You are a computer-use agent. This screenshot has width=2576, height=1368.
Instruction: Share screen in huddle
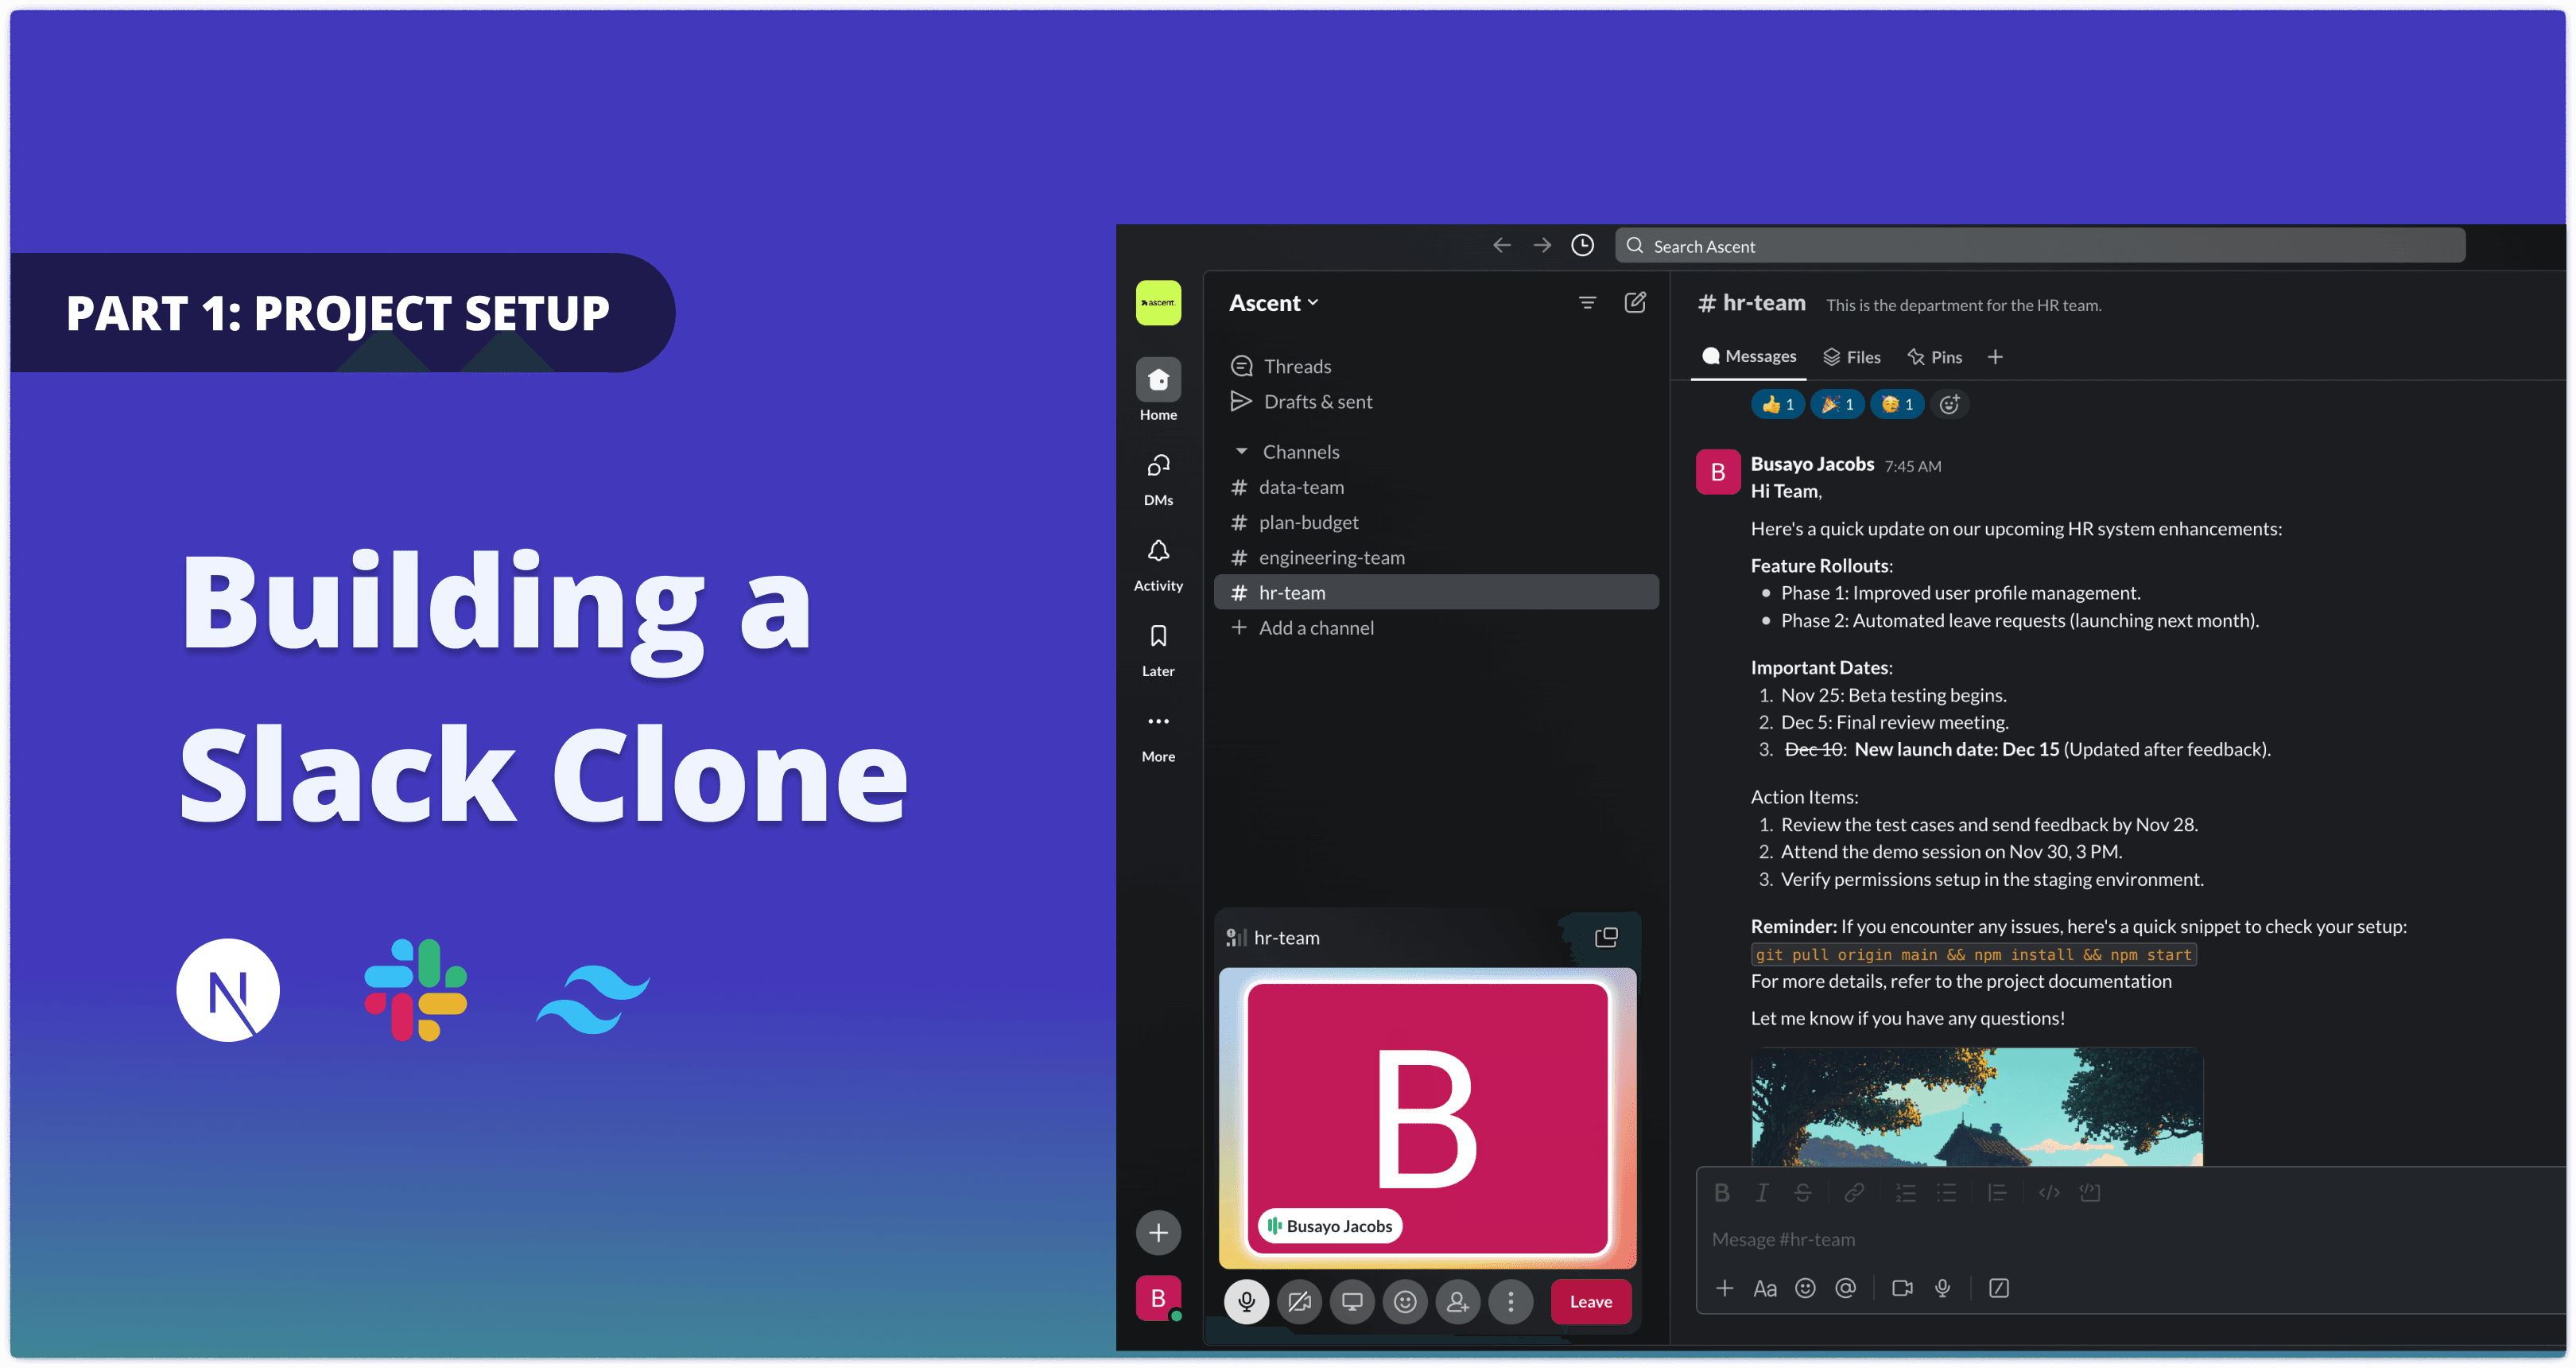point(1352,1301)
